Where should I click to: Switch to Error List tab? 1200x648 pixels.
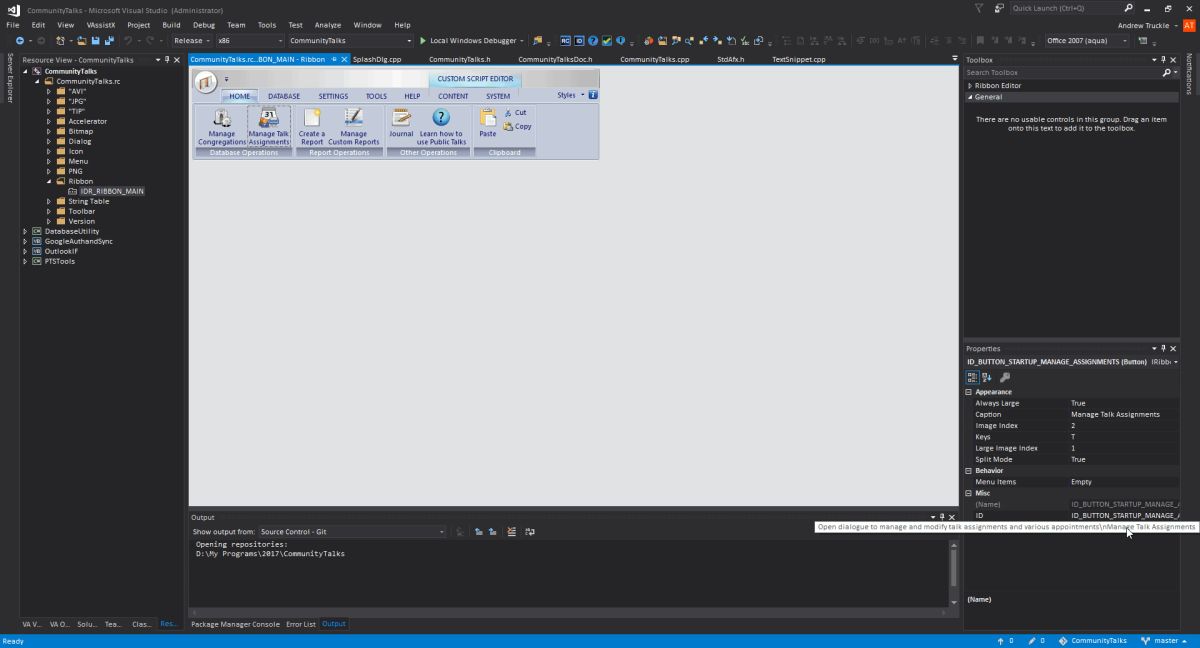(301, 624)
